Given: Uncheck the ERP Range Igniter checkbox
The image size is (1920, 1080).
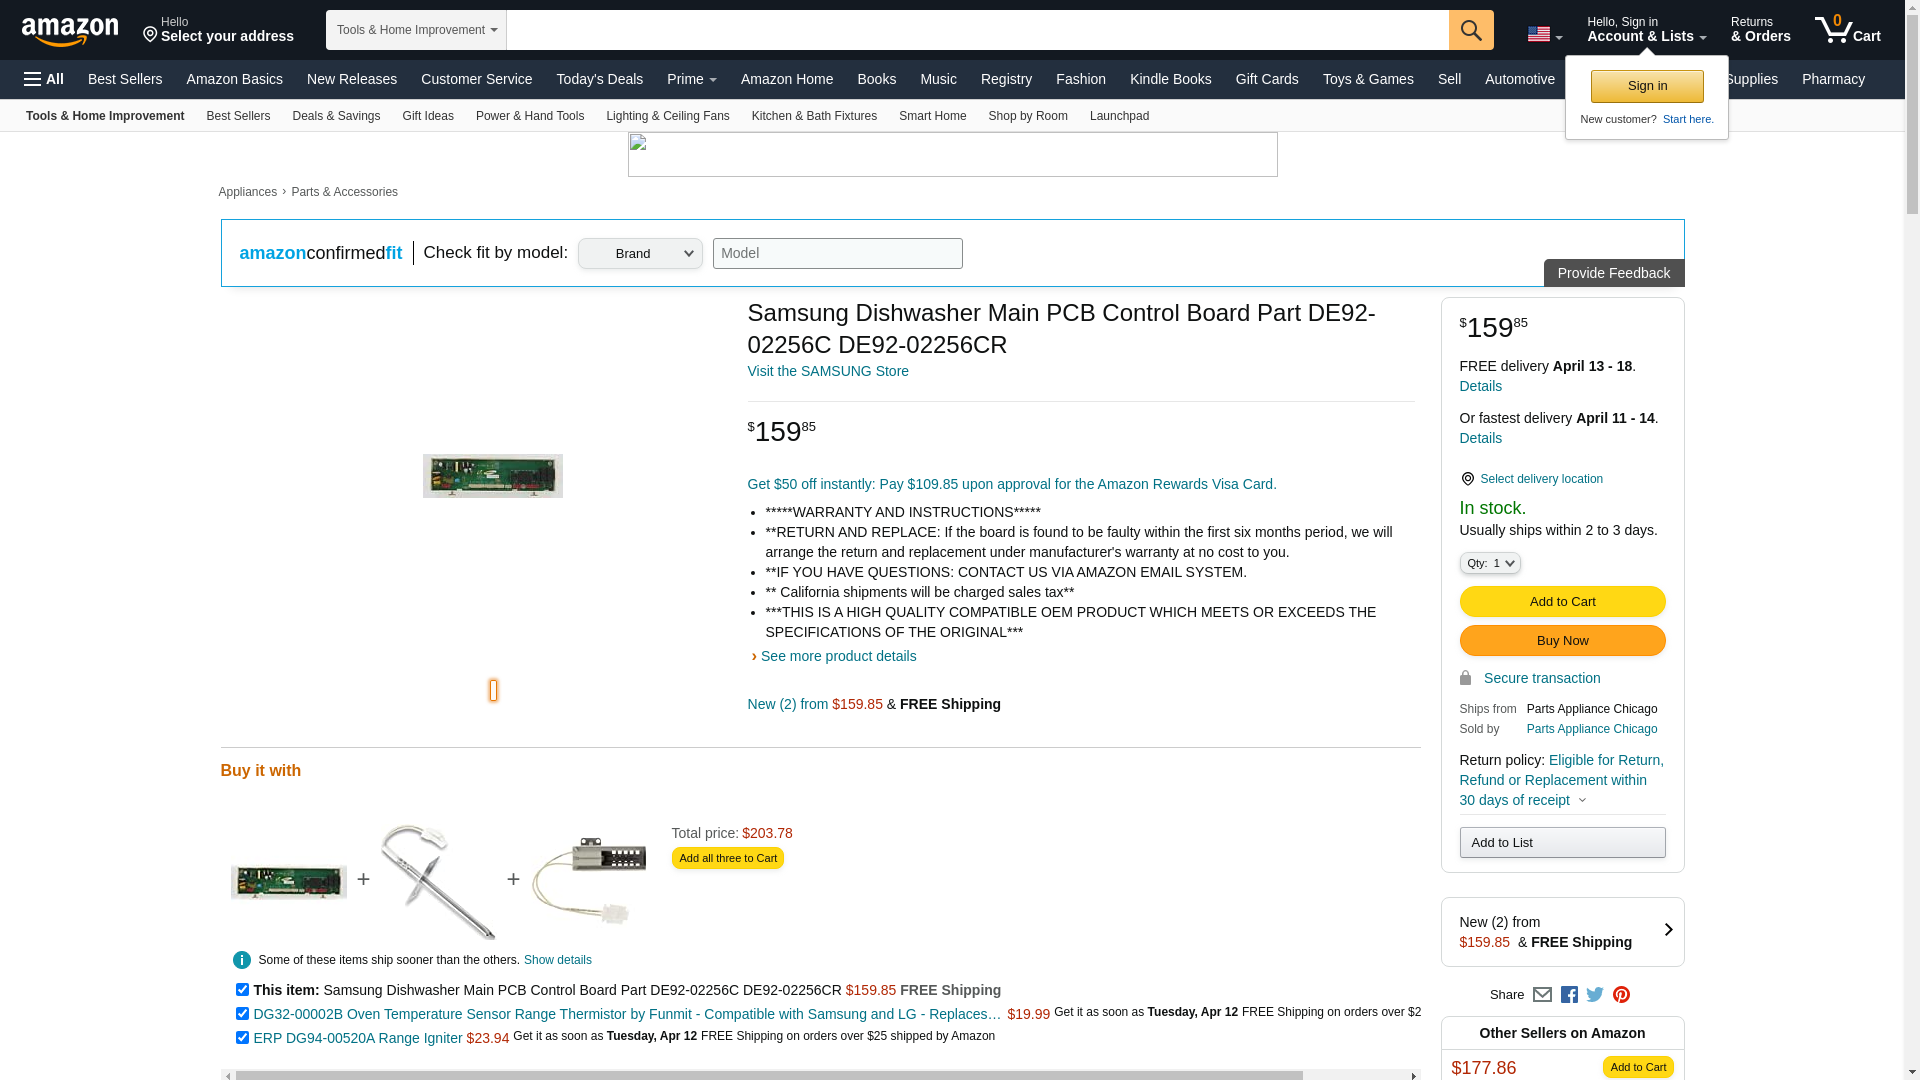Looking at the screenshot, I should 242,1038.
